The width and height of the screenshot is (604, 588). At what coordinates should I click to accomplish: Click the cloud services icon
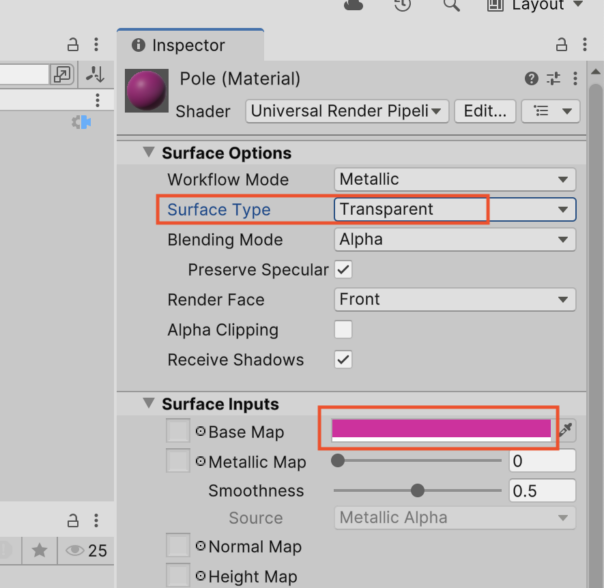tap(353, 5)
